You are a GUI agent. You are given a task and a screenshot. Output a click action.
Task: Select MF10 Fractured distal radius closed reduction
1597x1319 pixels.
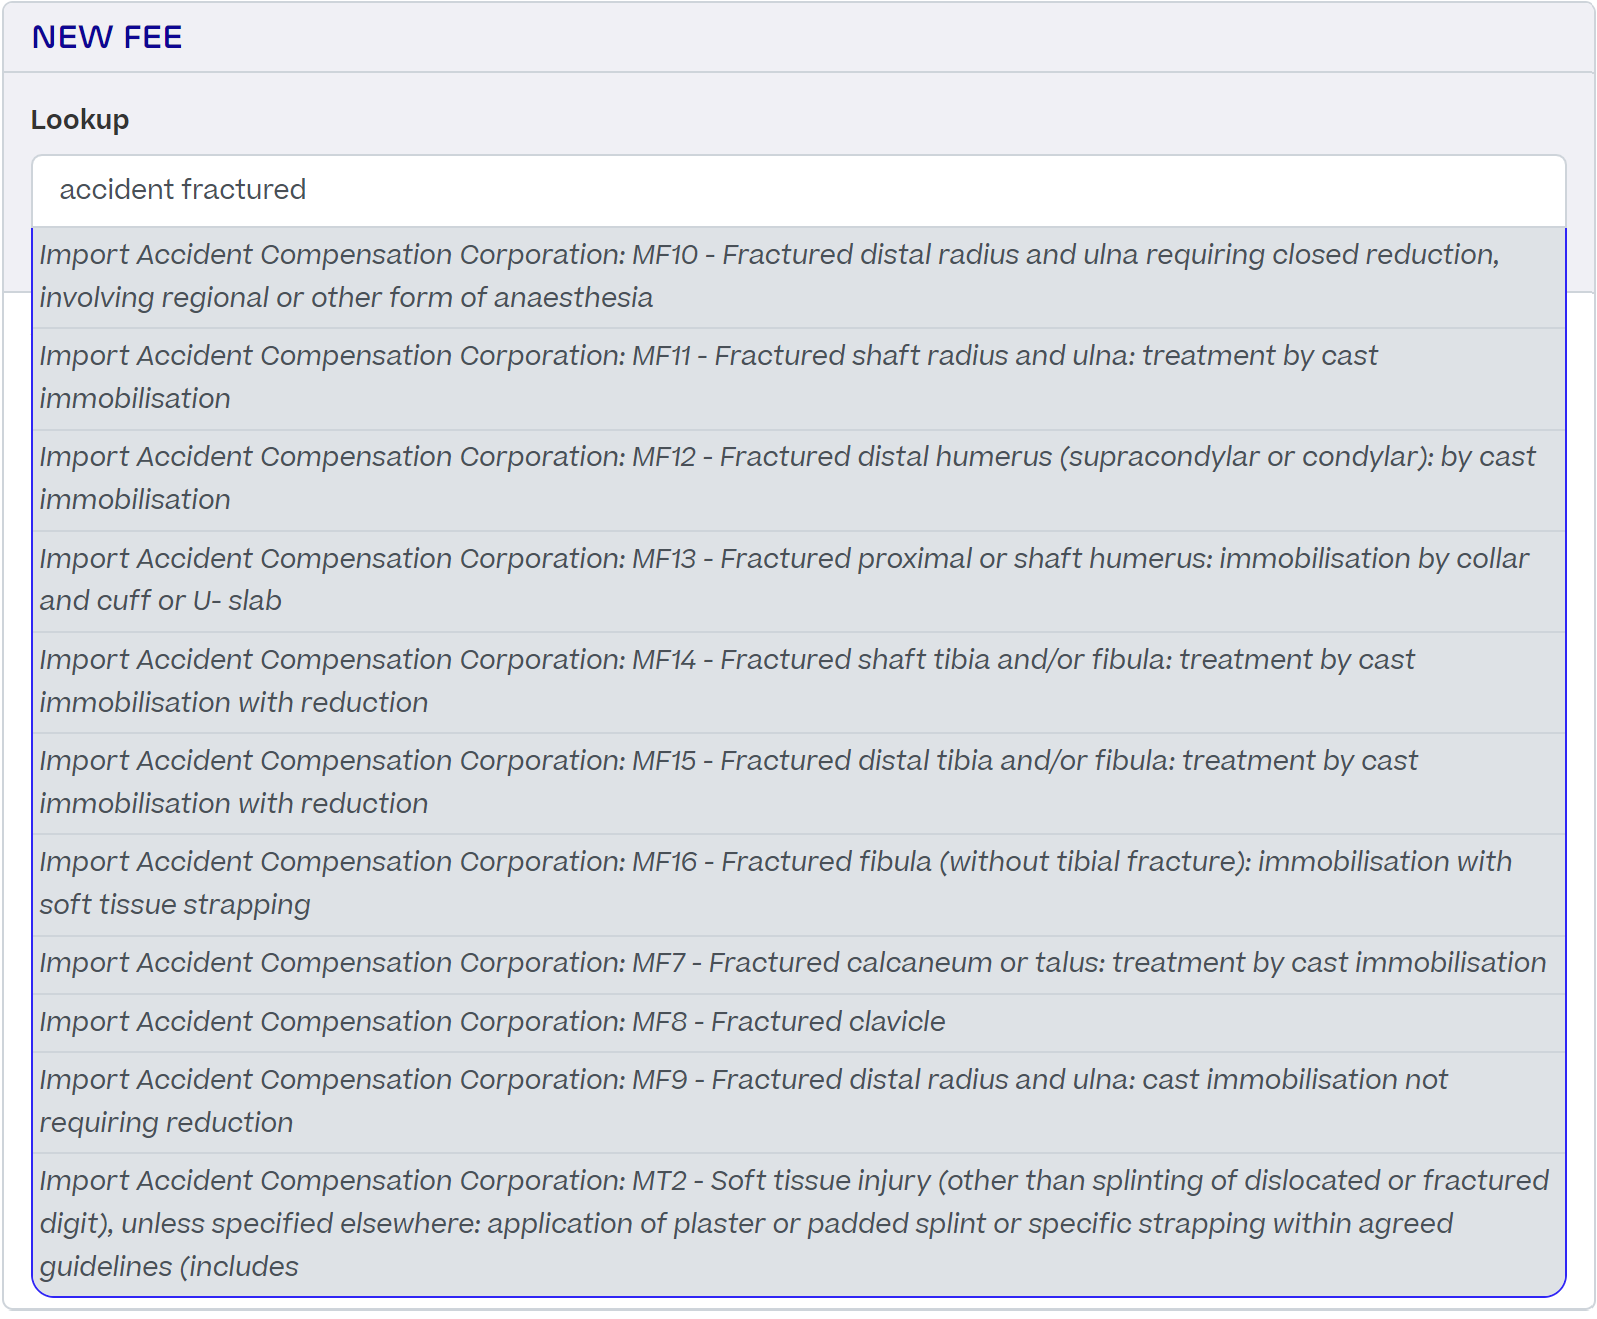click(x=798, y=277)
